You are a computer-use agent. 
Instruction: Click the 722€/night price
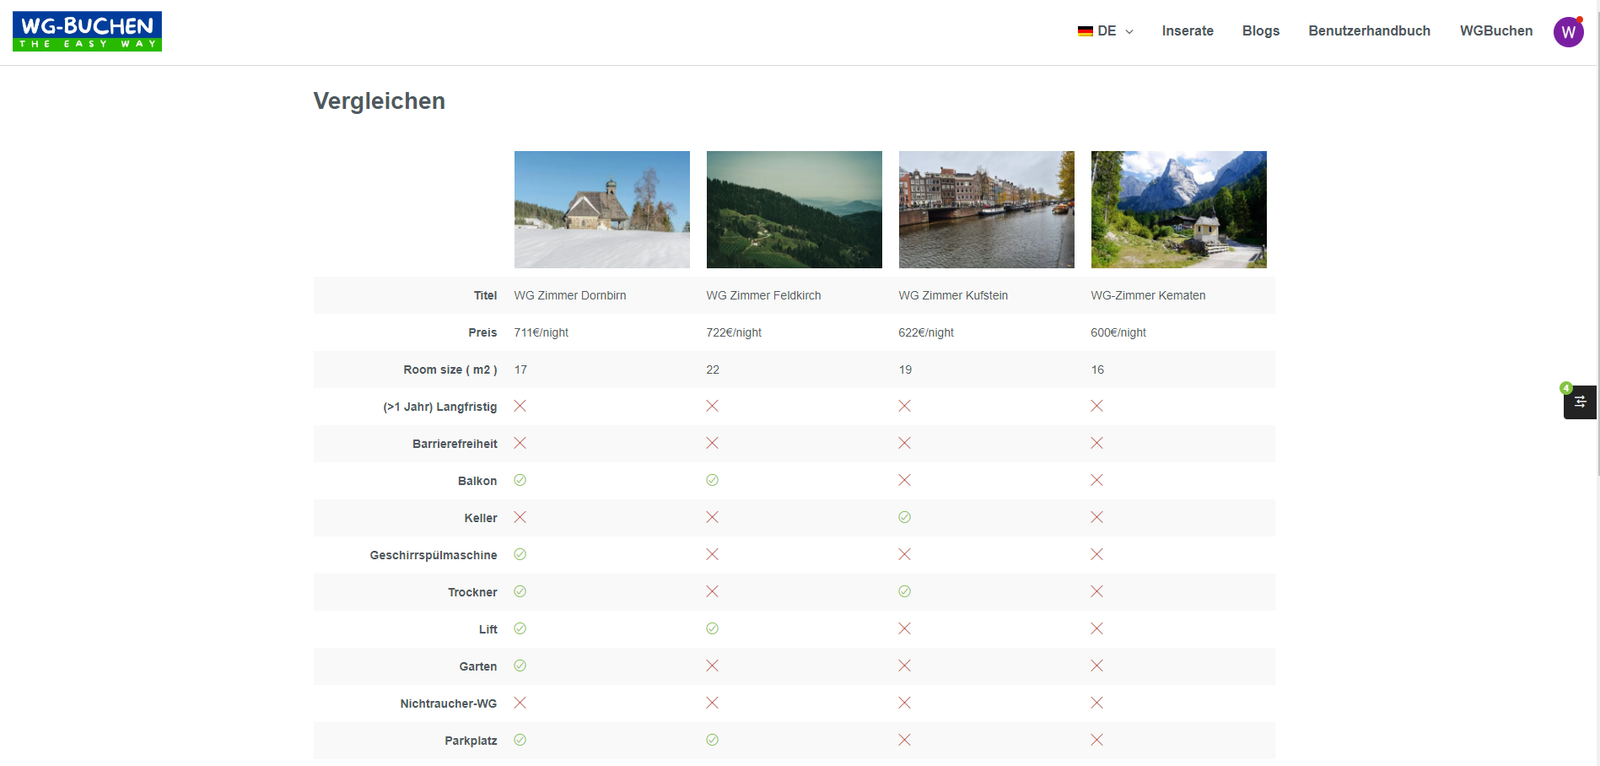pos(734,333)
